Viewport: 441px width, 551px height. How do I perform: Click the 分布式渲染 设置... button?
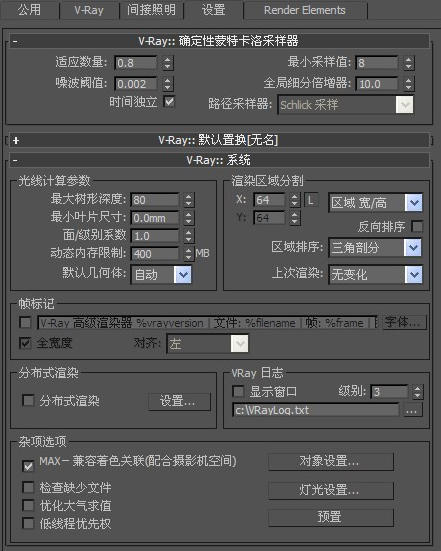coord(180,401)
